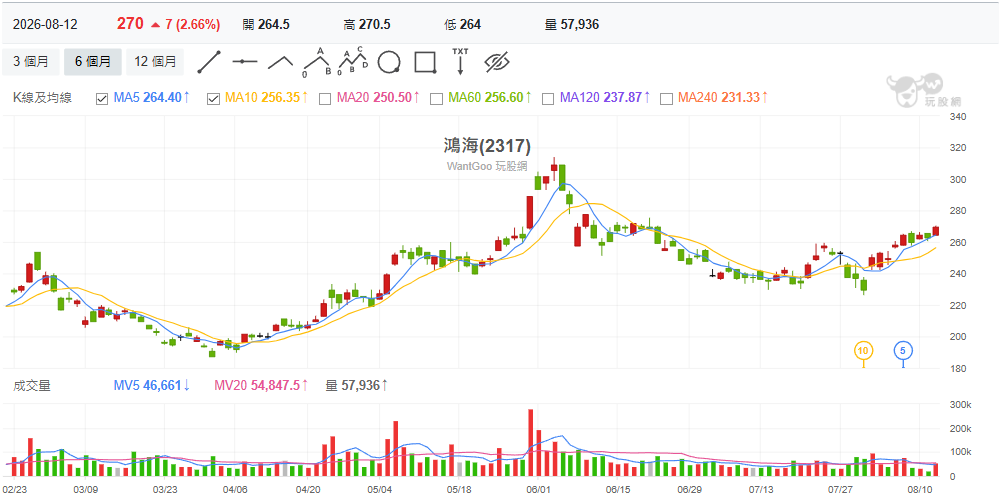Image resolution: width=1001 pixels, height=499 pixels.
Task: Click the 成交量 volume label
Action: (31, 385)
